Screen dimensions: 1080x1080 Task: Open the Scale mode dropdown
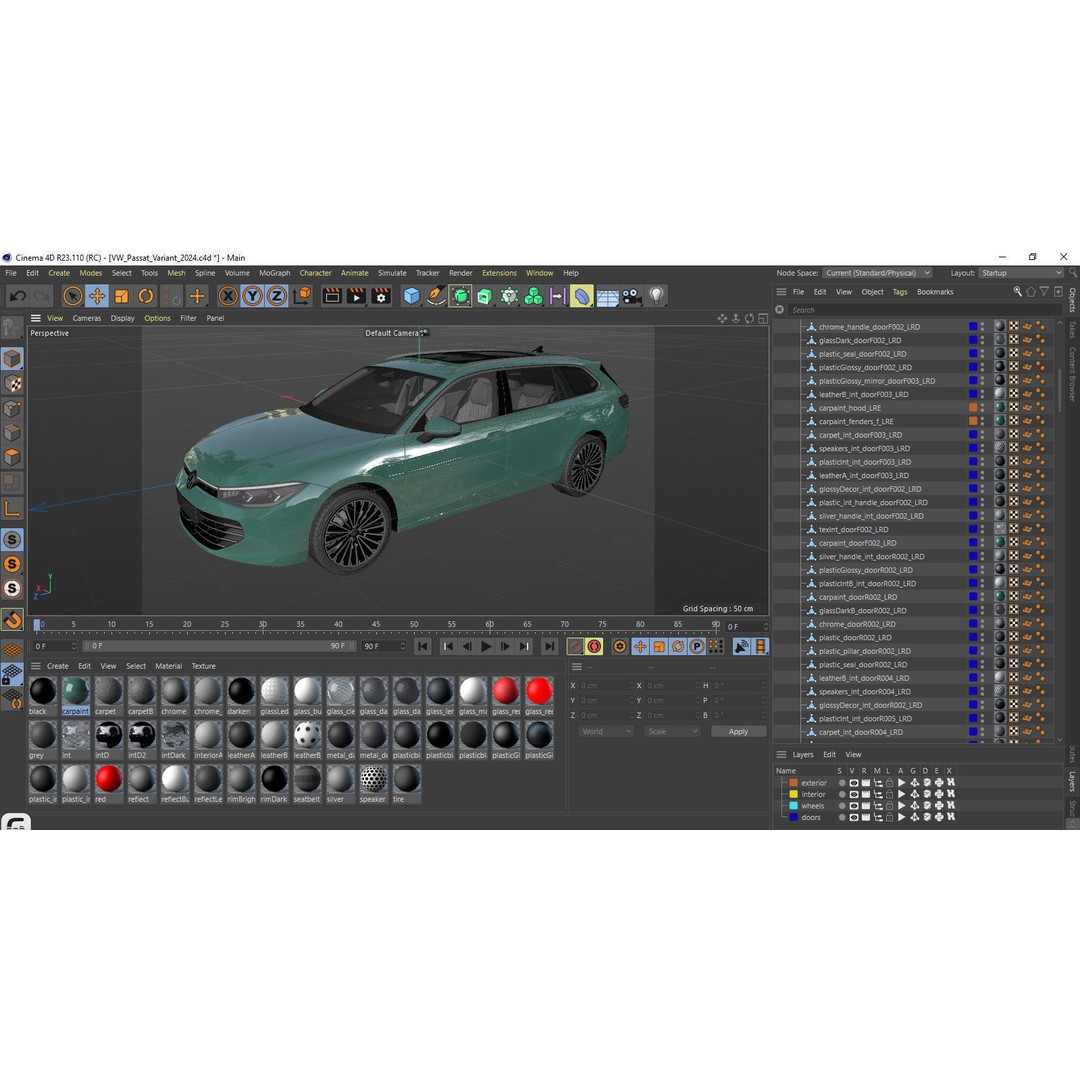click(672, 731)
